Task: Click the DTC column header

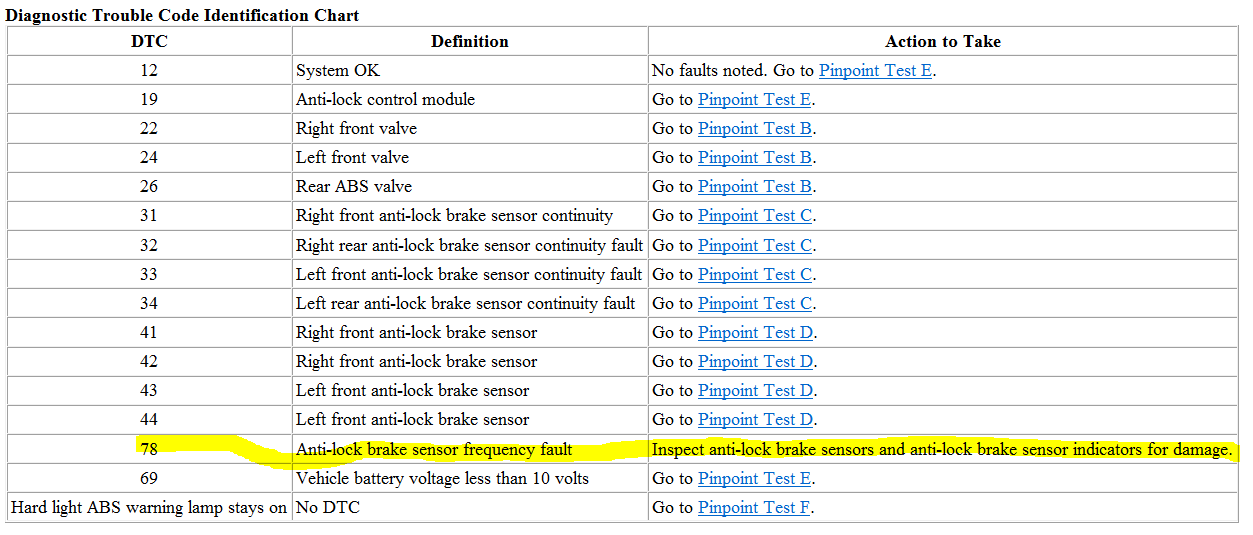Action: (149, 41)
